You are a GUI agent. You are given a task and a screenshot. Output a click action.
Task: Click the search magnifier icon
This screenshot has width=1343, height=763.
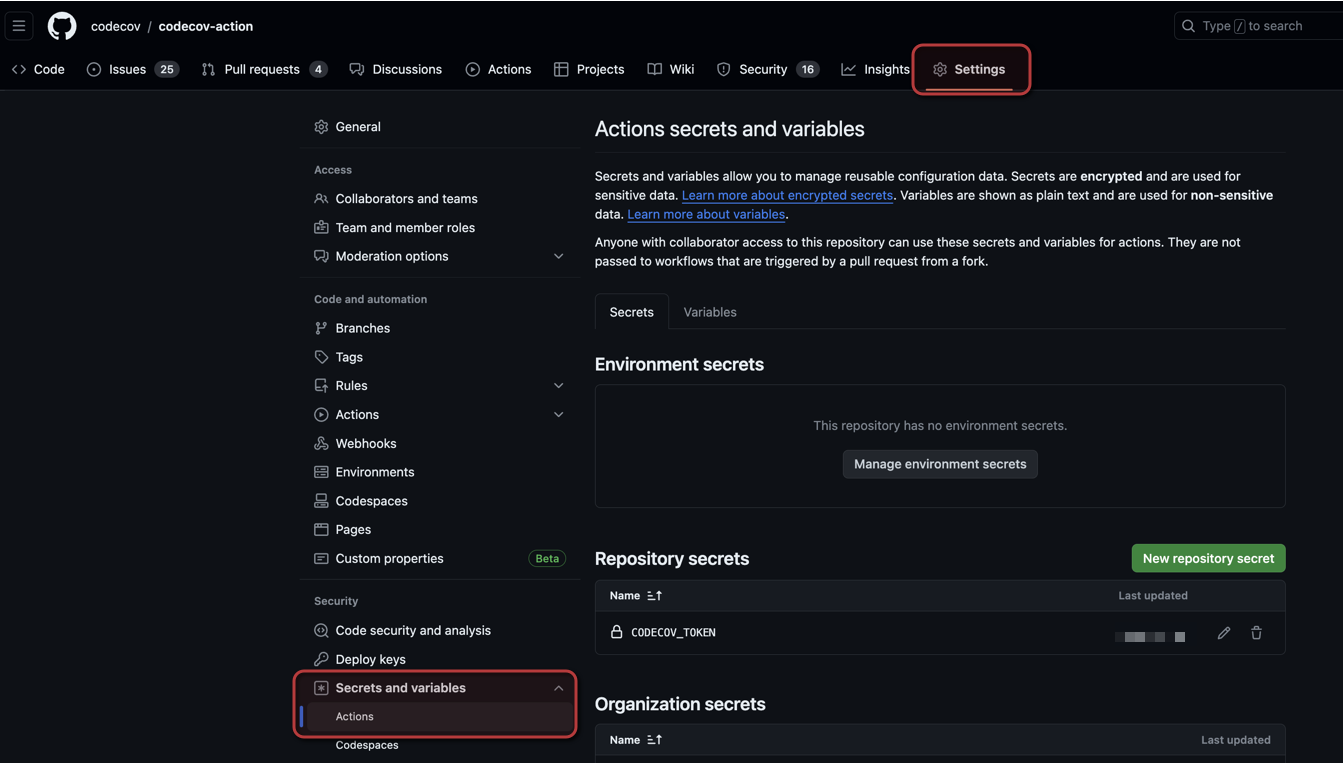click(1188, 26)
